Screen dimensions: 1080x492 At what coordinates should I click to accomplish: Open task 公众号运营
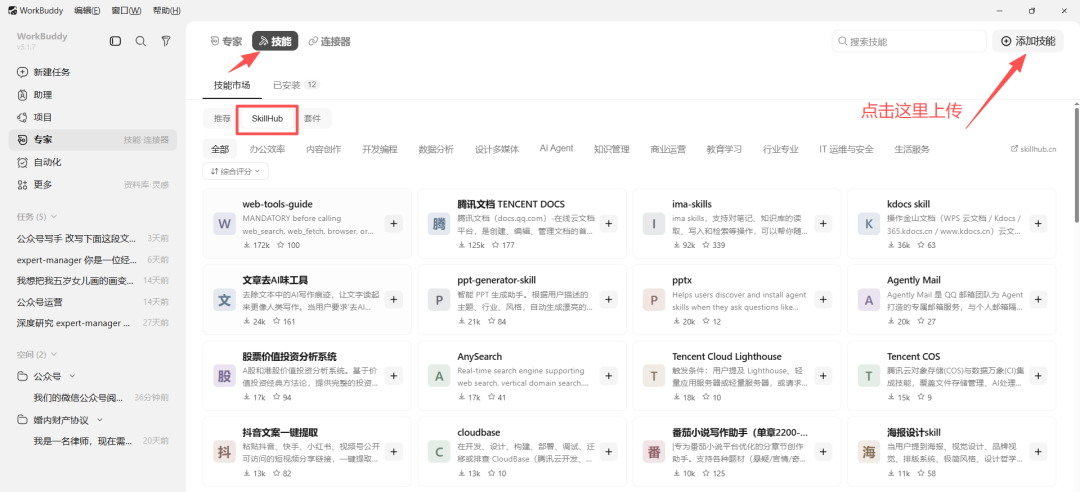pos(93,302)
